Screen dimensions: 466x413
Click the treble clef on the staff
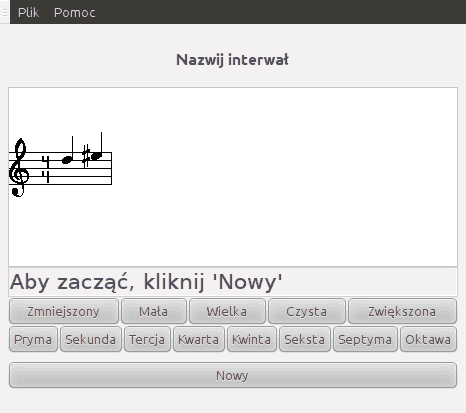(19, 167)
